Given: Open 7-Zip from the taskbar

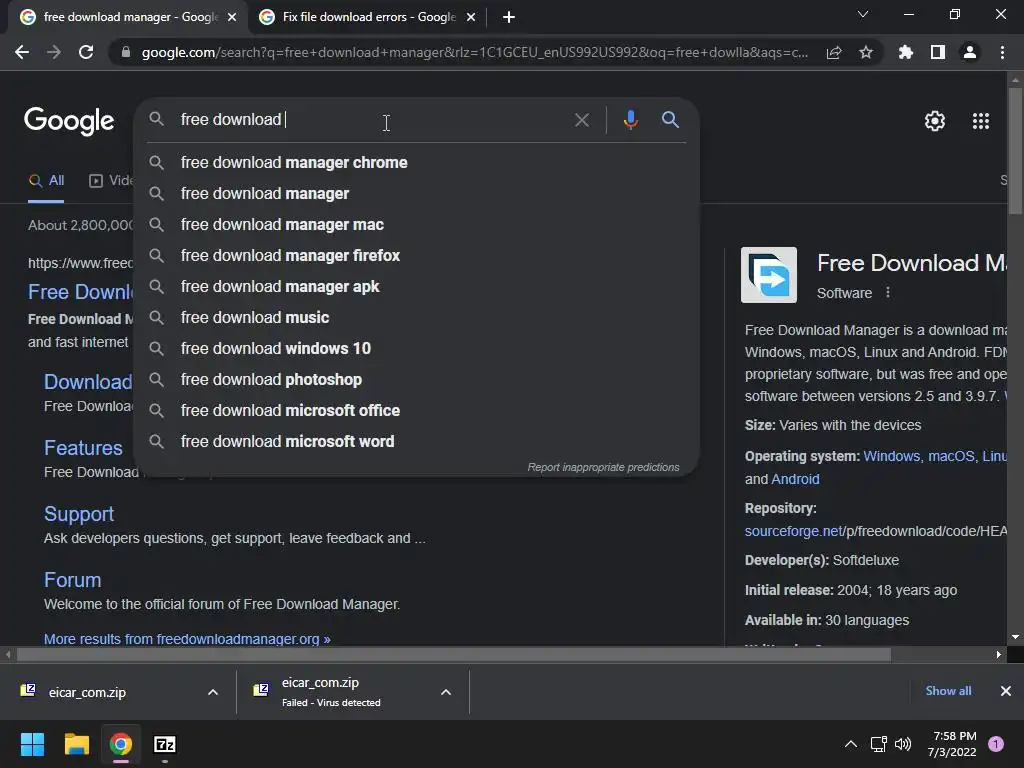Looking at the screenshot, I should pyautogui.click(x=165, y=744).
